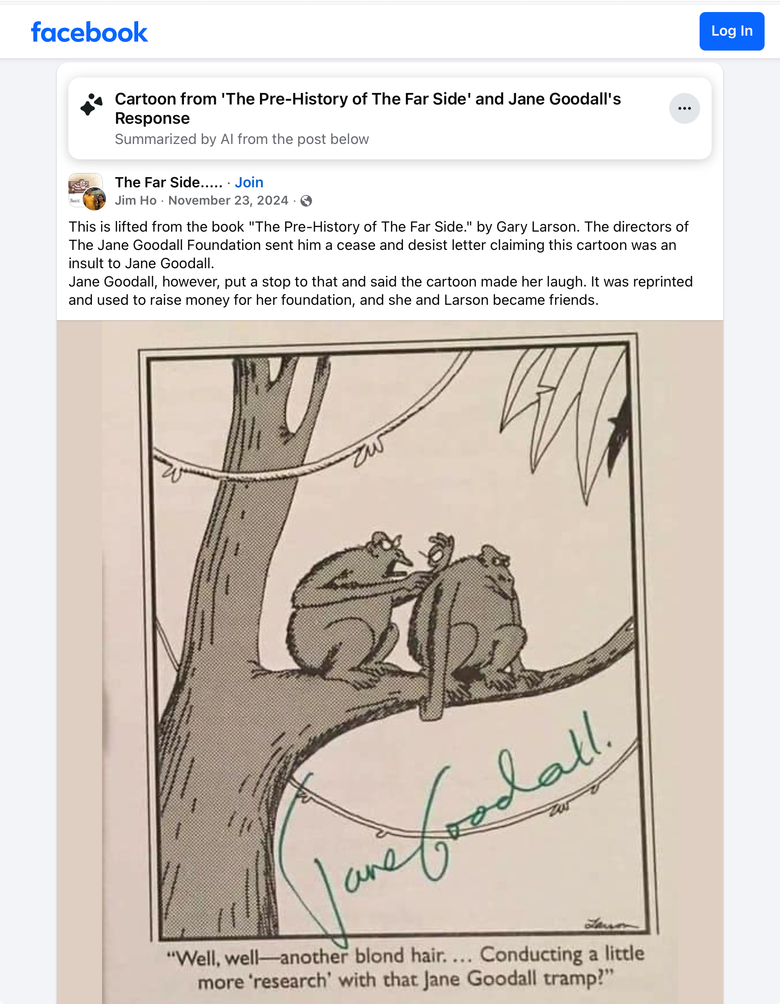Click the globe public audience icon
Screen dimensions: 780x1004
tap(306, 201)
